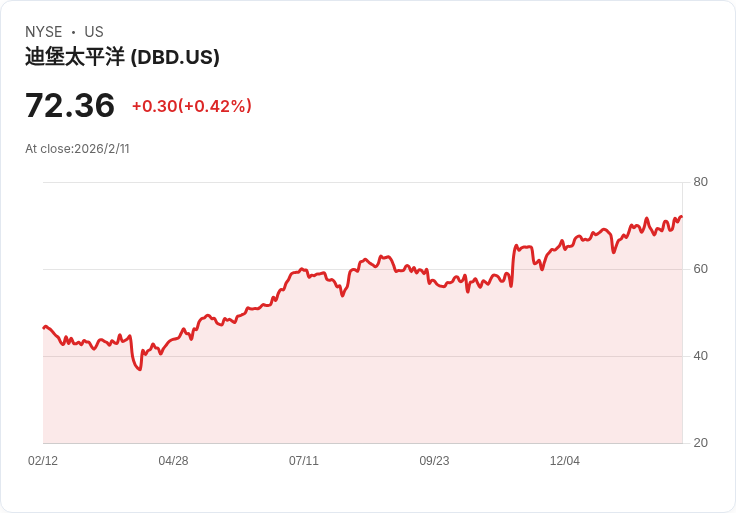Viewport: 736px width, 513px height.
Task: Click the NYSE exchange label
Action: point(44,32)
